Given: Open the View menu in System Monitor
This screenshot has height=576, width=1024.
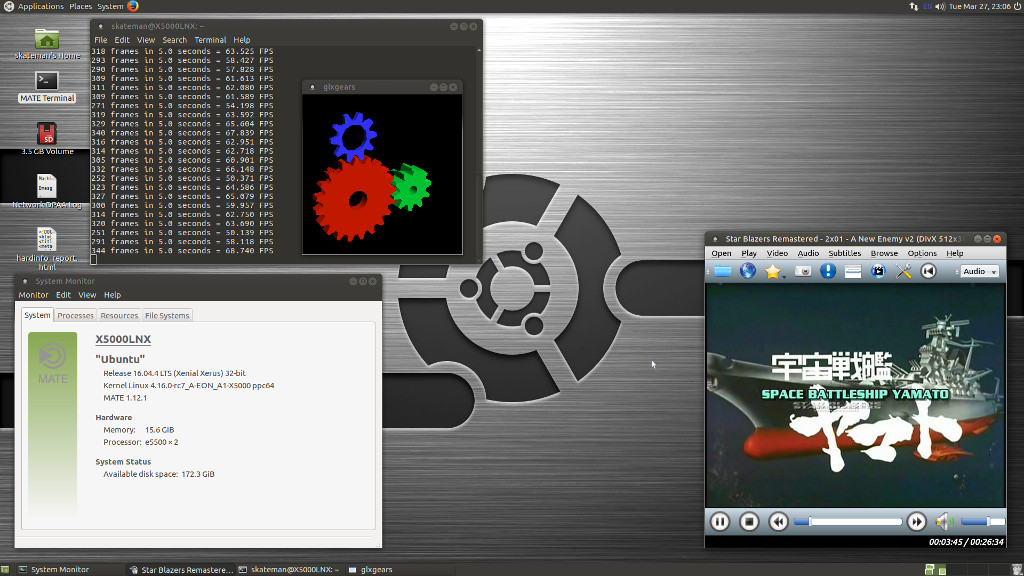Looking at the screenshot, I should 88,295.
